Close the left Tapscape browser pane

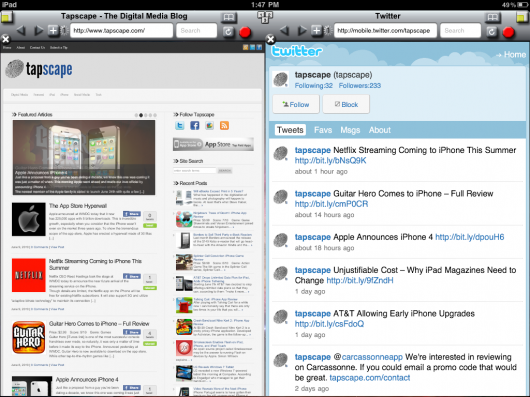[5, 39]
